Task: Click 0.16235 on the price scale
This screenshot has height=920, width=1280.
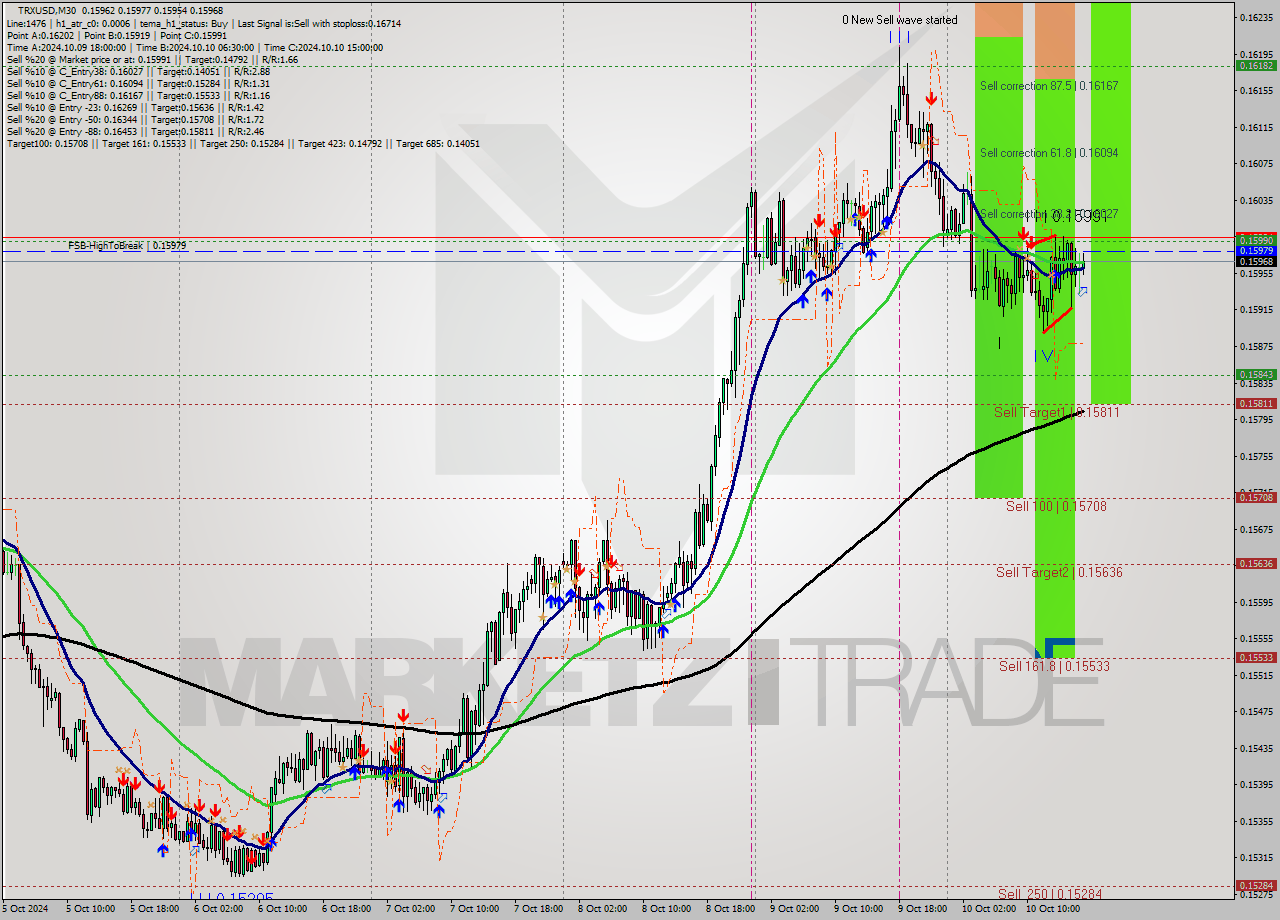Action: coord(1256,18)
